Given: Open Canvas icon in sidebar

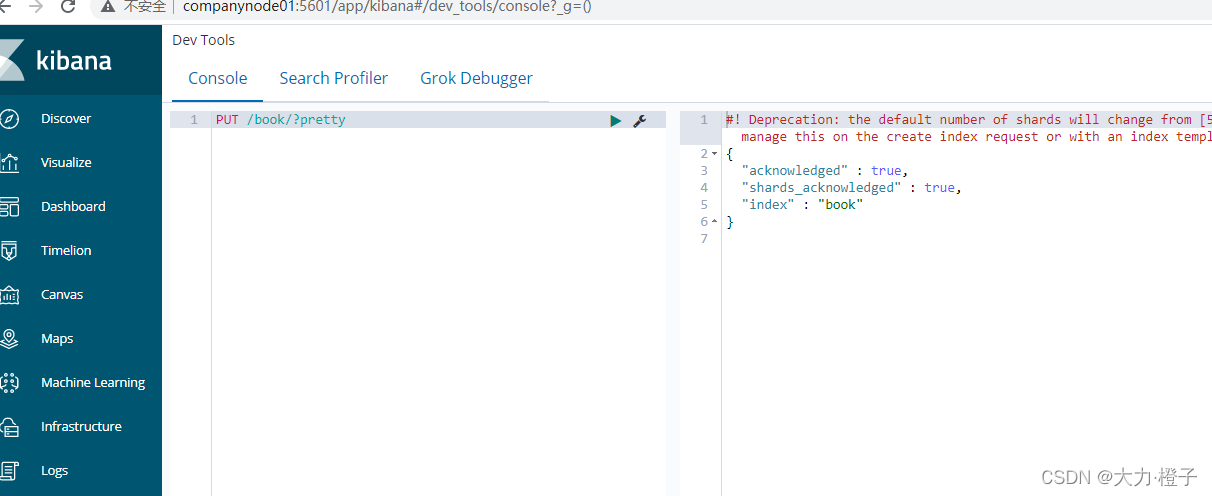Looking at the screenshot, I should [9, 295].
